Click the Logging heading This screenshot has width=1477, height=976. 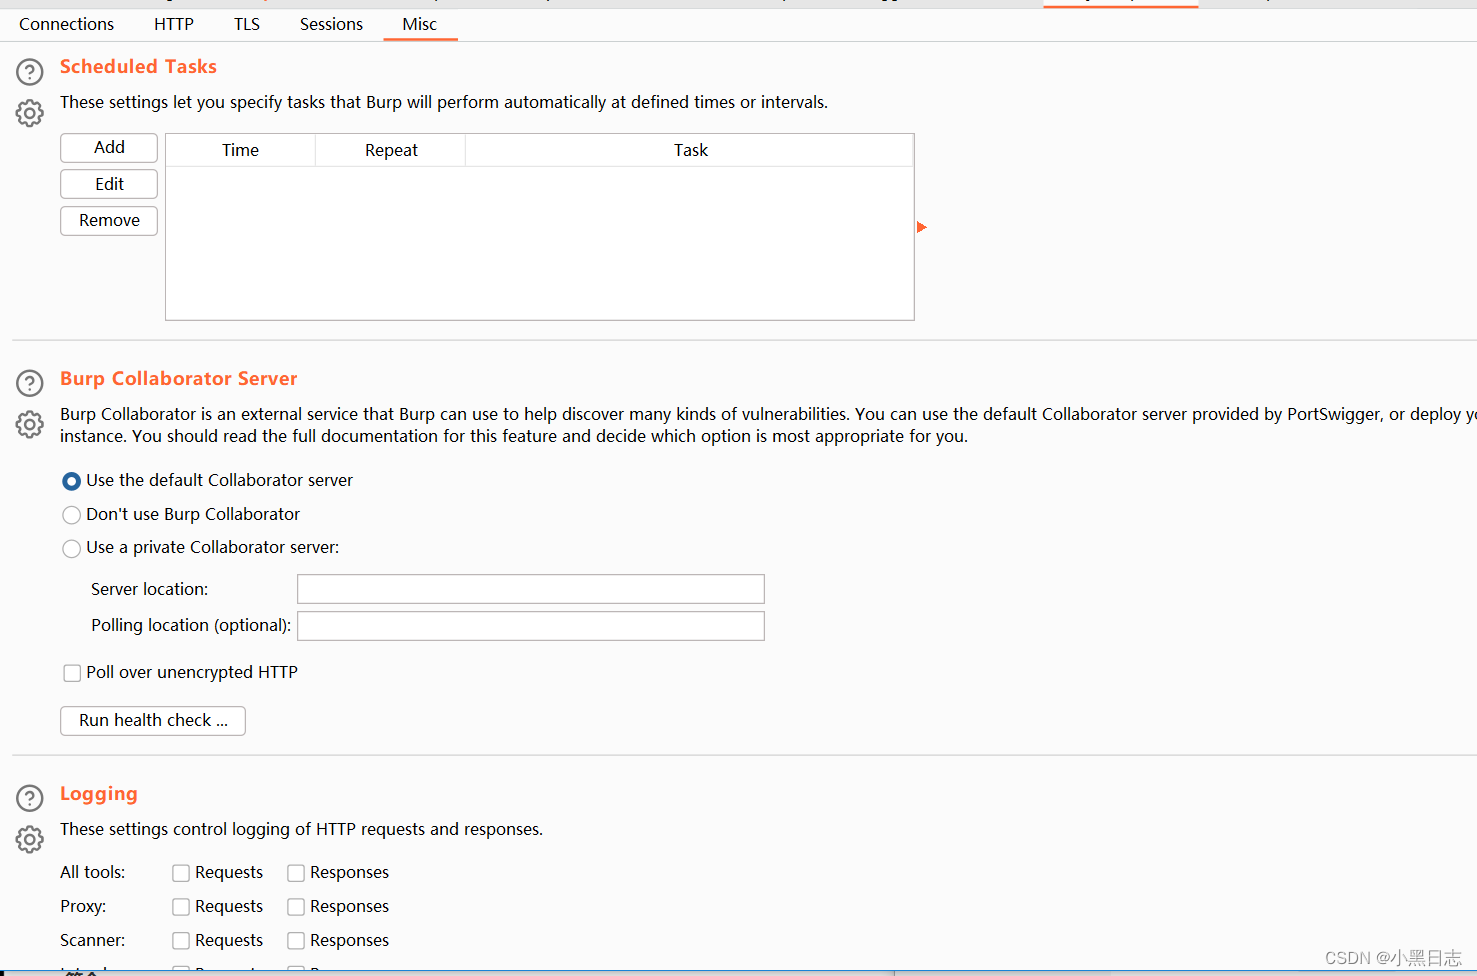[99, 794]
